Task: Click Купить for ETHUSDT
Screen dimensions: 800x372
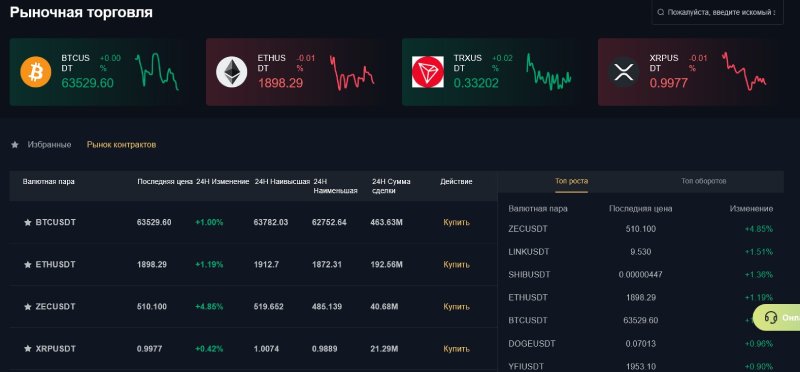Action: [457, 265]
